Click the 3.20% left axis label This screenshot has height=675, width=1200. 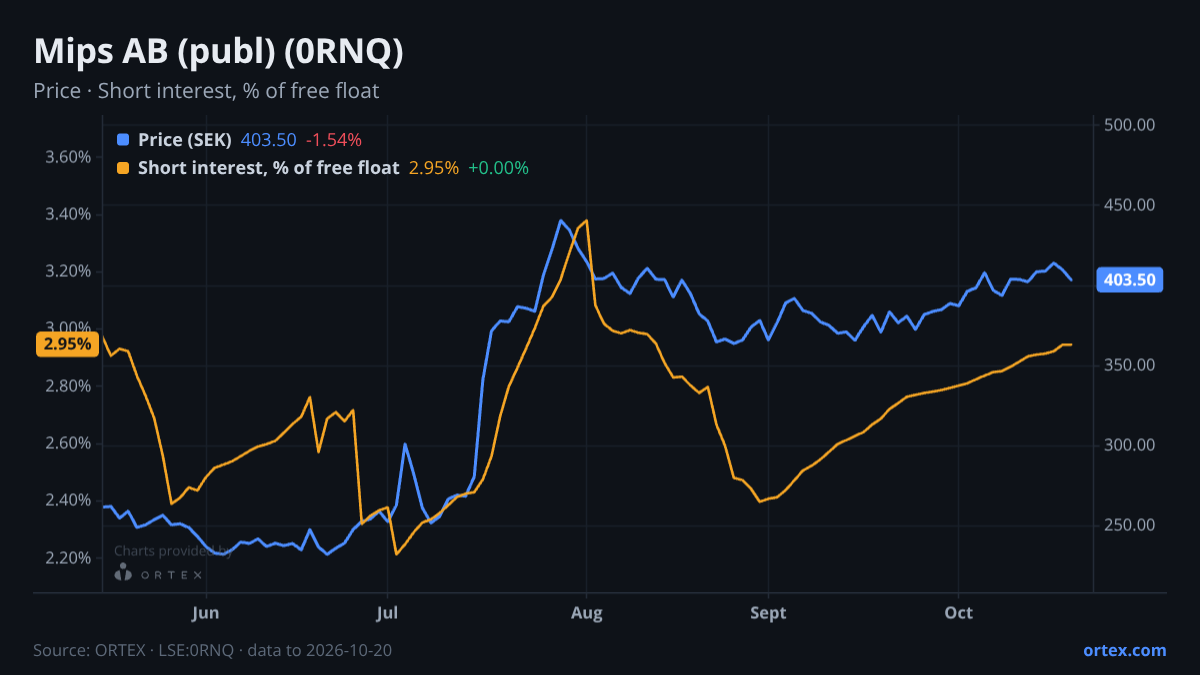pyautogui.click(x=68, y=271)
